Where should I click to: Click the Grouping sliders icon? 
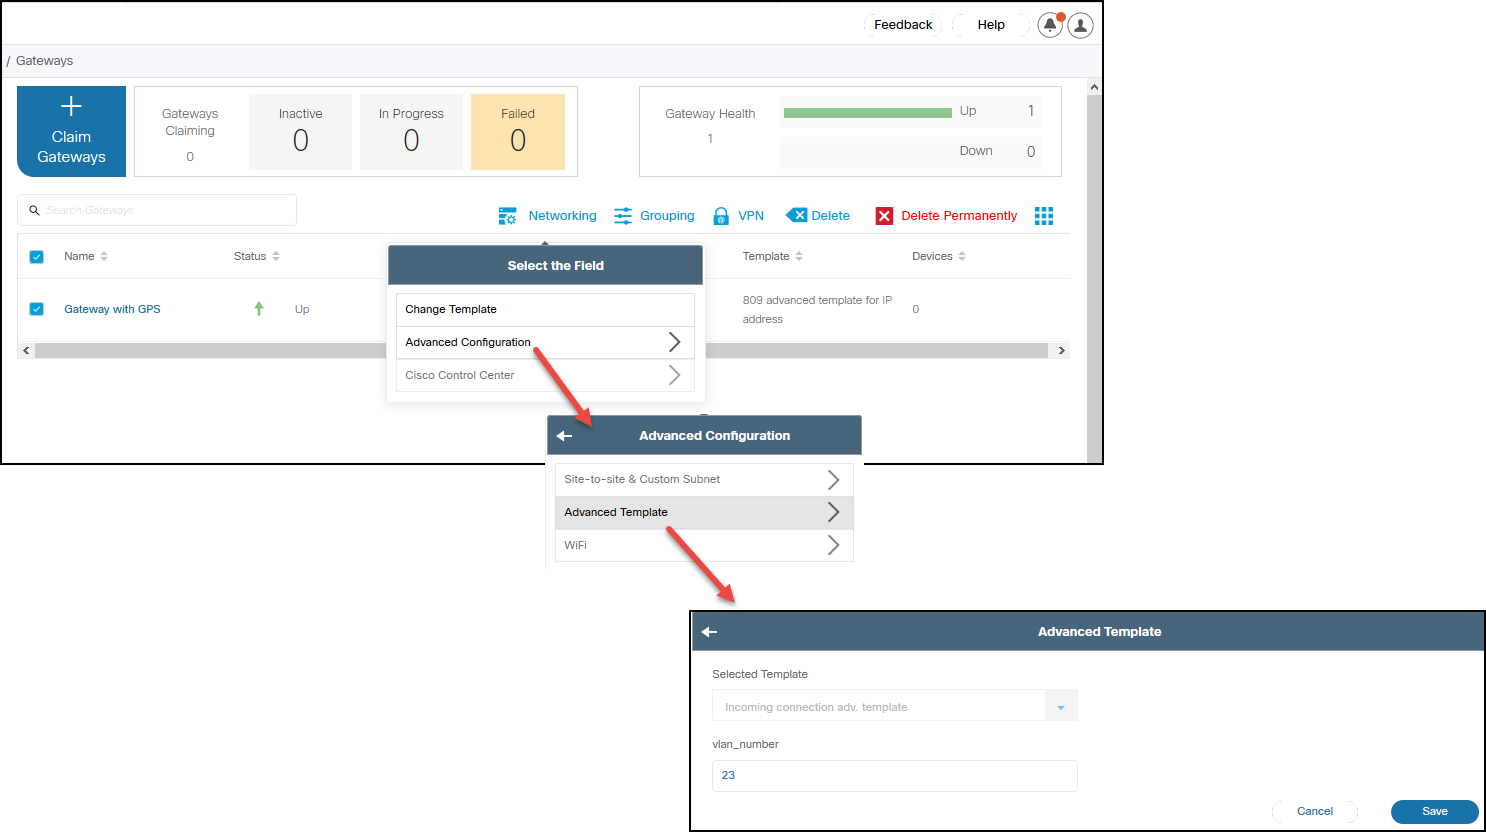(623, 216)
